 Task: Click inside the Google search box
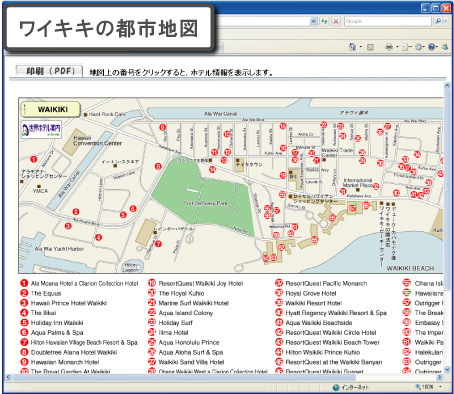coord(388,21)
